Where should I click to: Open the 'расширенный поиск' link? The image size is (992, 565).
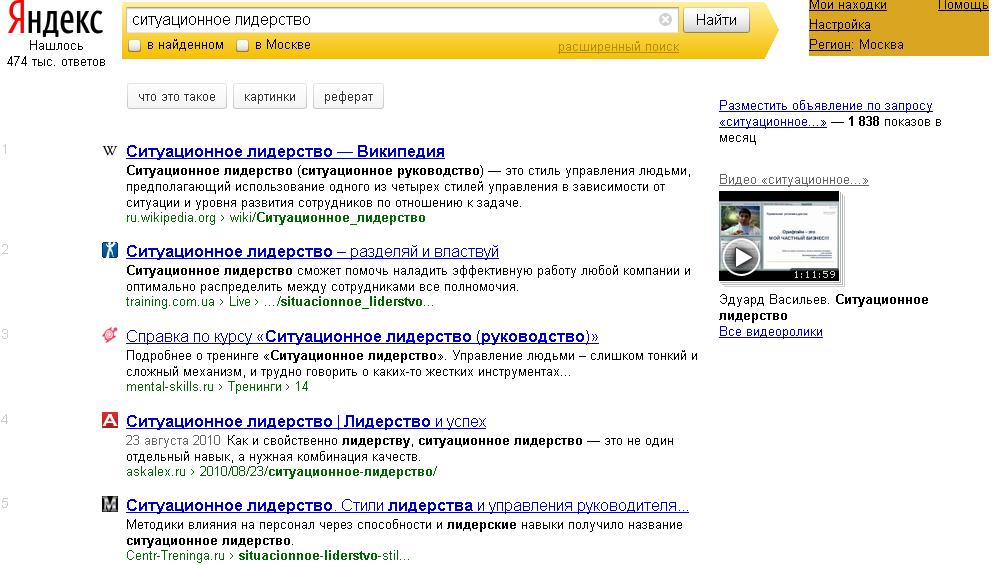click(618, 47)
